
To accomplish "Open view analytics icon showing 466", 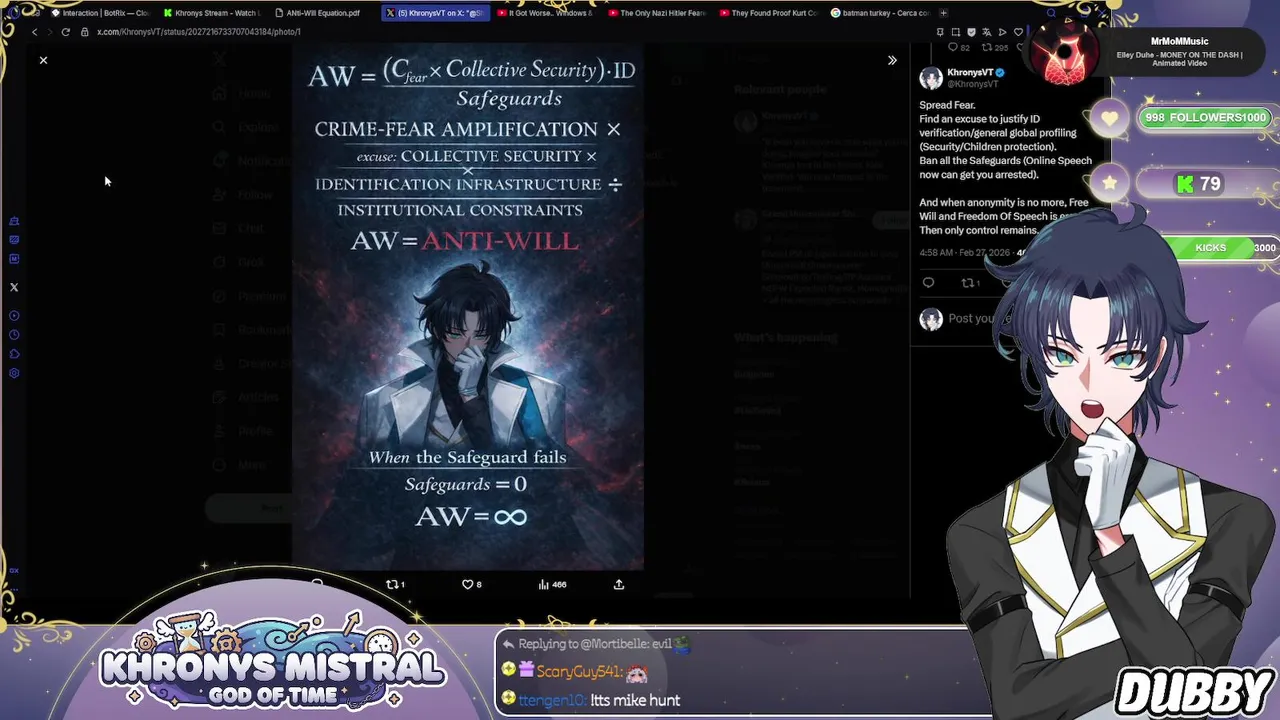I will click(x=552, y=584).
